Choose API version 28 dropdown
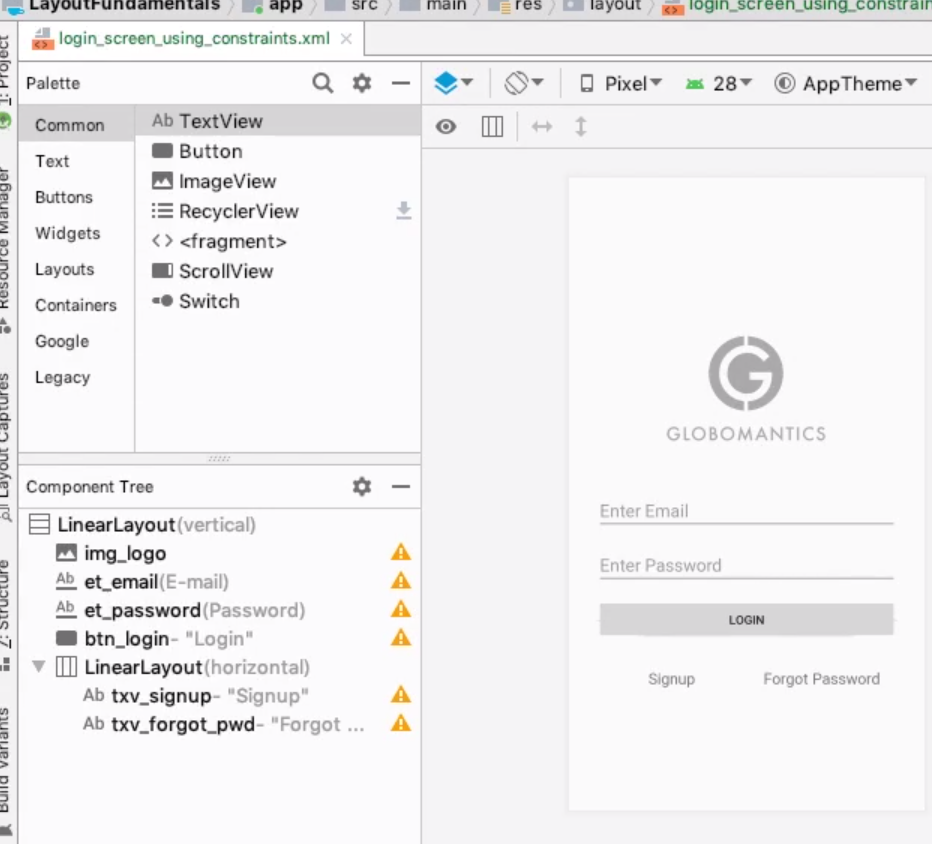This screenshot has width=932, height=844. pos(719,84)
